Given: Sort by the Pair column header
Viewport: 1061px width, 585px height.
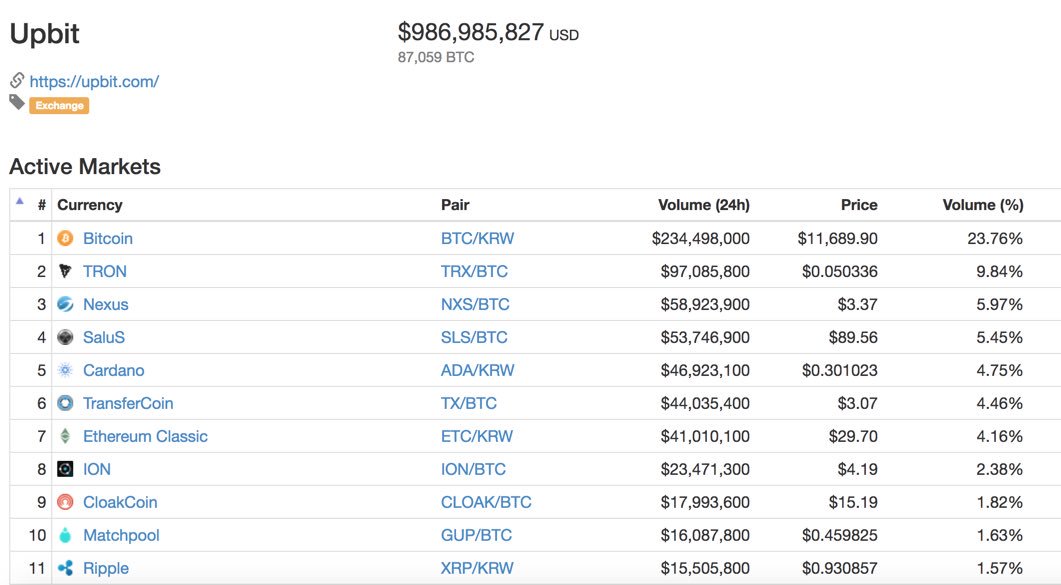Looking at the screenshot, I should click(455, 205).
